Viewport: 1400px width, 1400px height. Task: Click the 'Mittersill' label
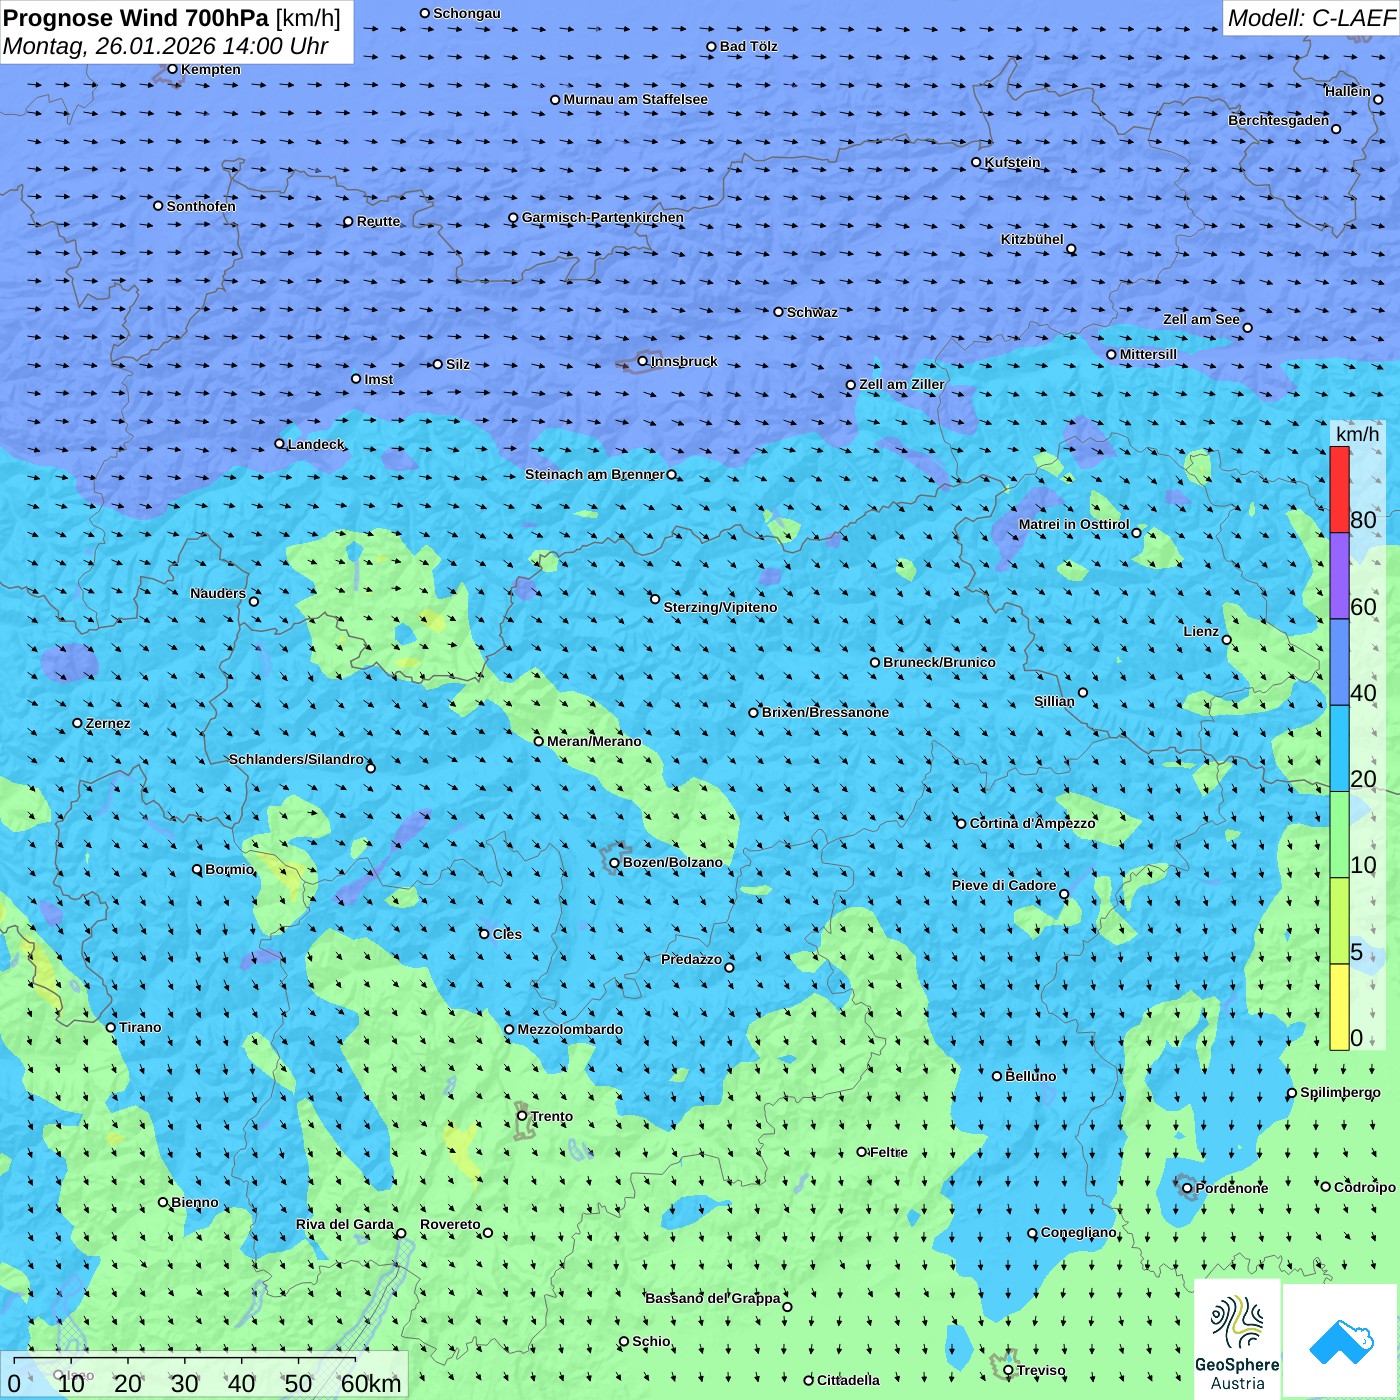[x=1149, y=354]
